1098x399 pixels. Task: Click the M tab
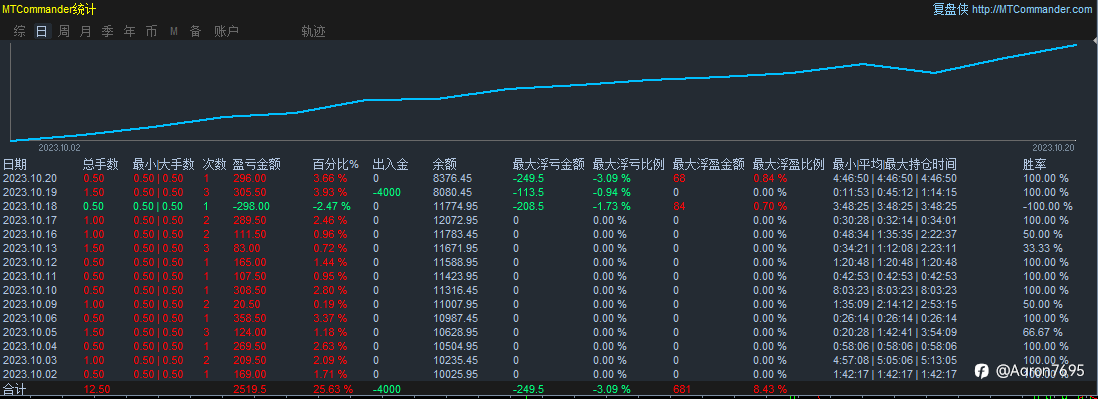point(174,32)
